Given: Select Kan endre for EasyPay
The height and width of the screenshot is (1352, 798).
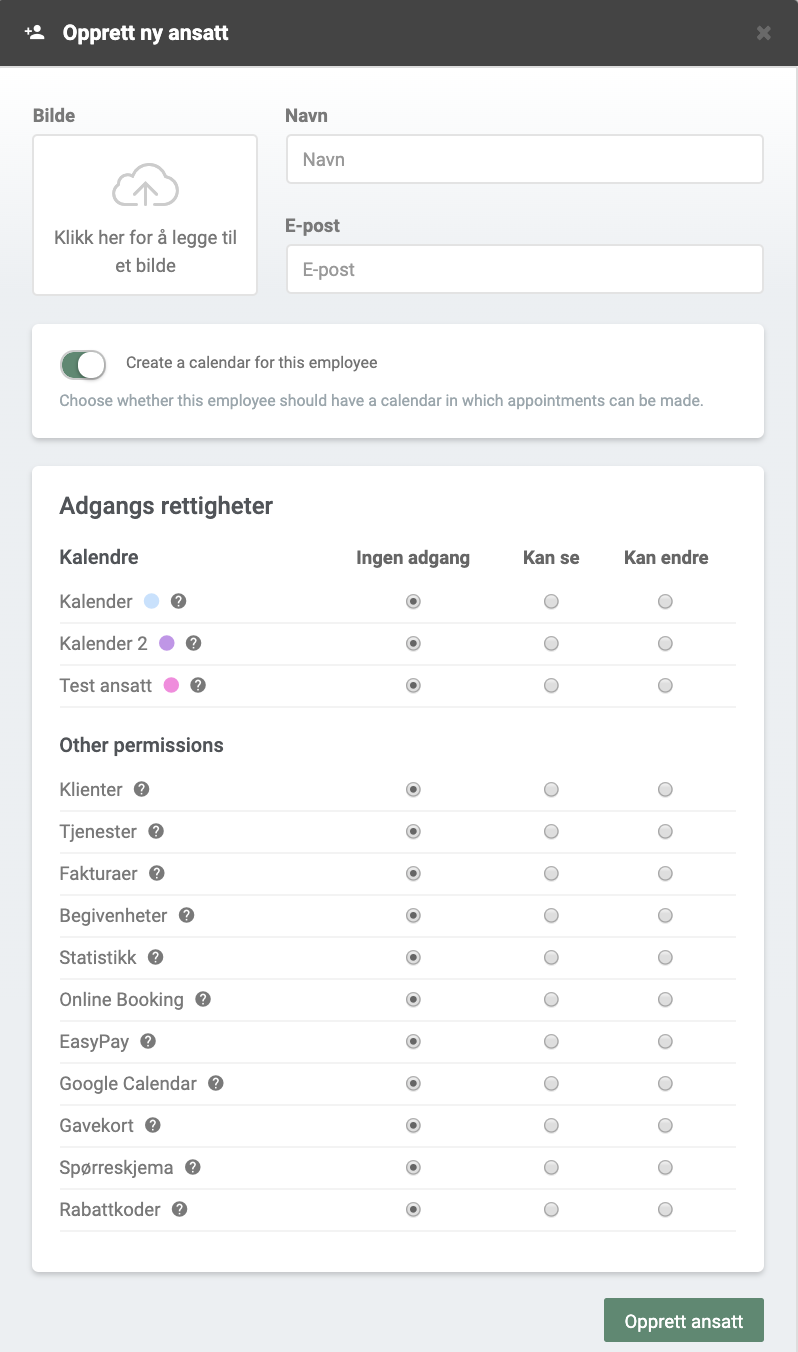Looking at the screenshot, I should 665,1041.
